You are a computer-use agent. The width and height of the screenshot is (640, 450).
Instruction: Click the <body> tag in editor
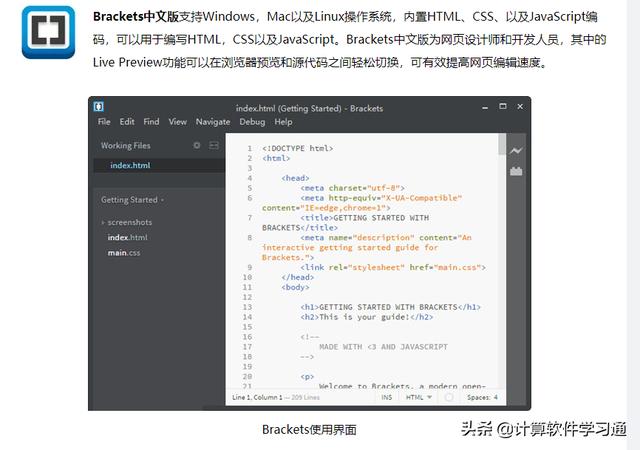[x=295, y=287]
